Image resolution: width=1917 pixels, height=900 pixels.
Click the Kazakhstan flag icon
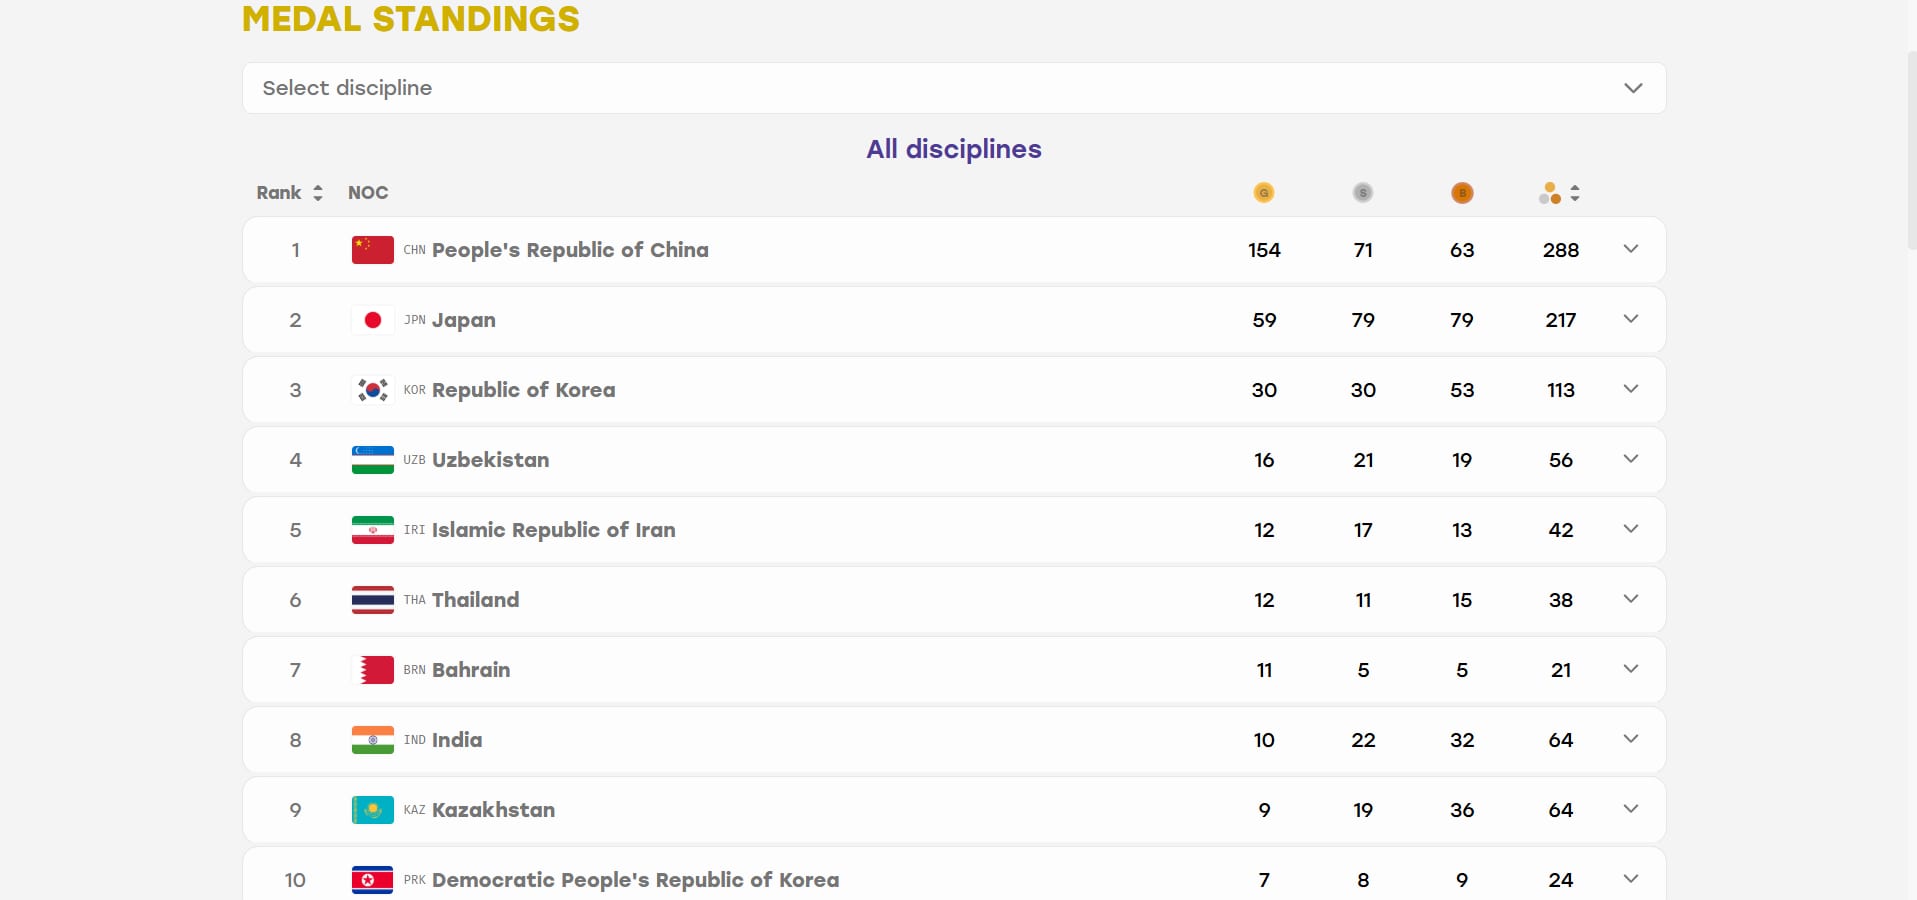pyautogui.click(x=373, y=810)
